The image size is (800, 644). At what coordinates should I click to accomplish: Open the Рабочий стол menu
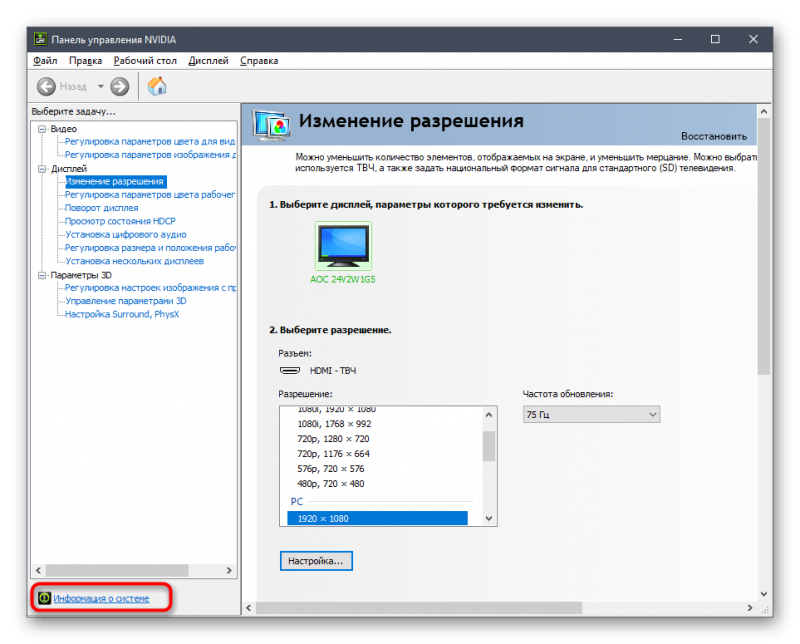pos(145,61)
